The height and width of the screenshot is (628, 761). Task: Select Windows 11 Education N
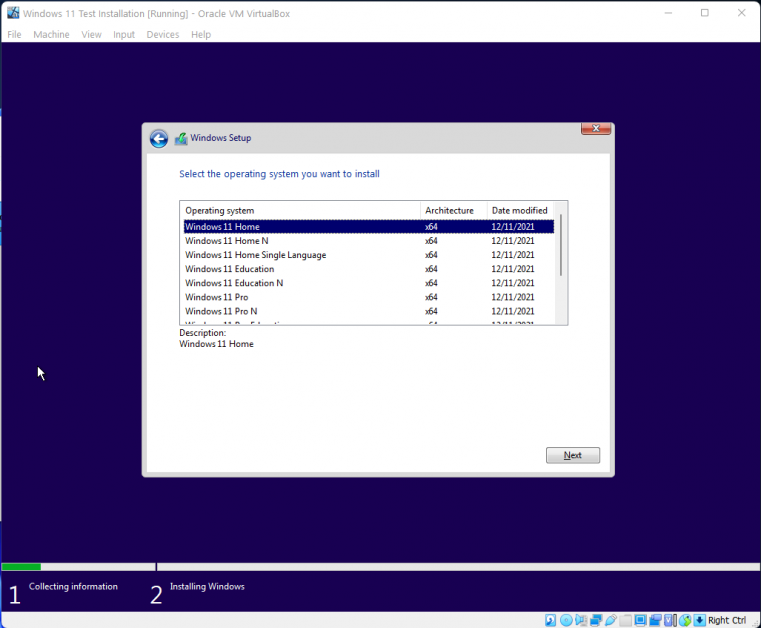point(369,283)
